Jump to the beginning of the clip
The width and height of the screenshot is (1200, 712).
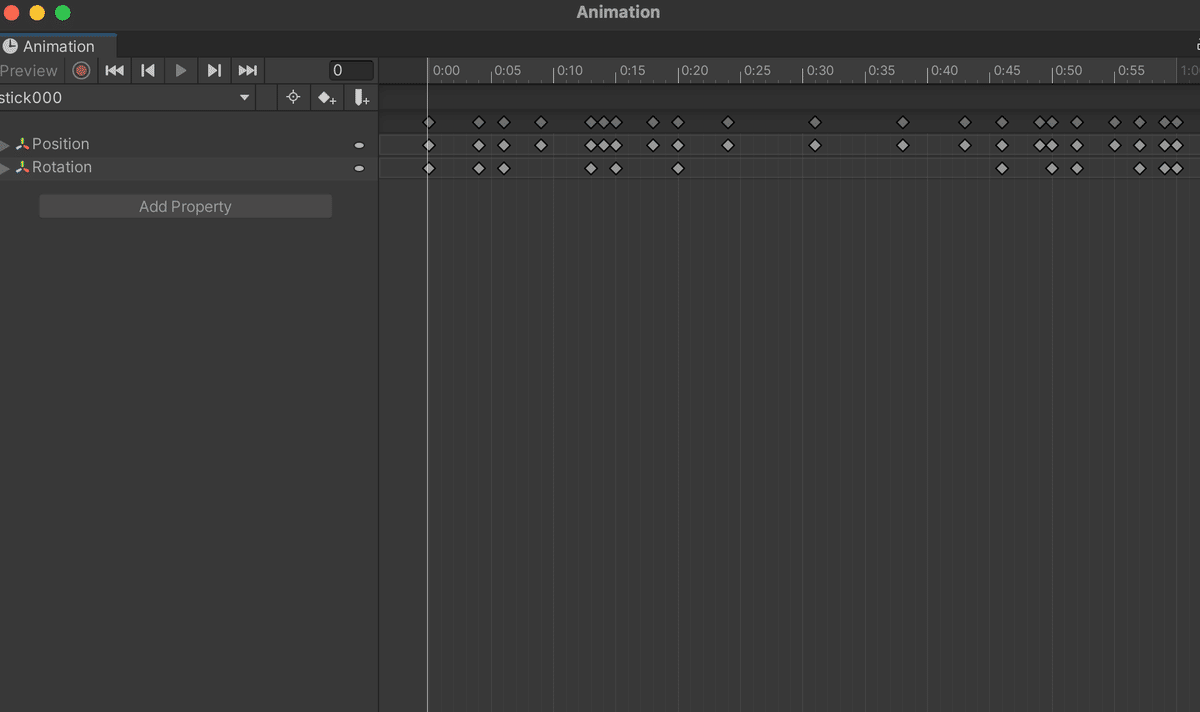point(115,70)
